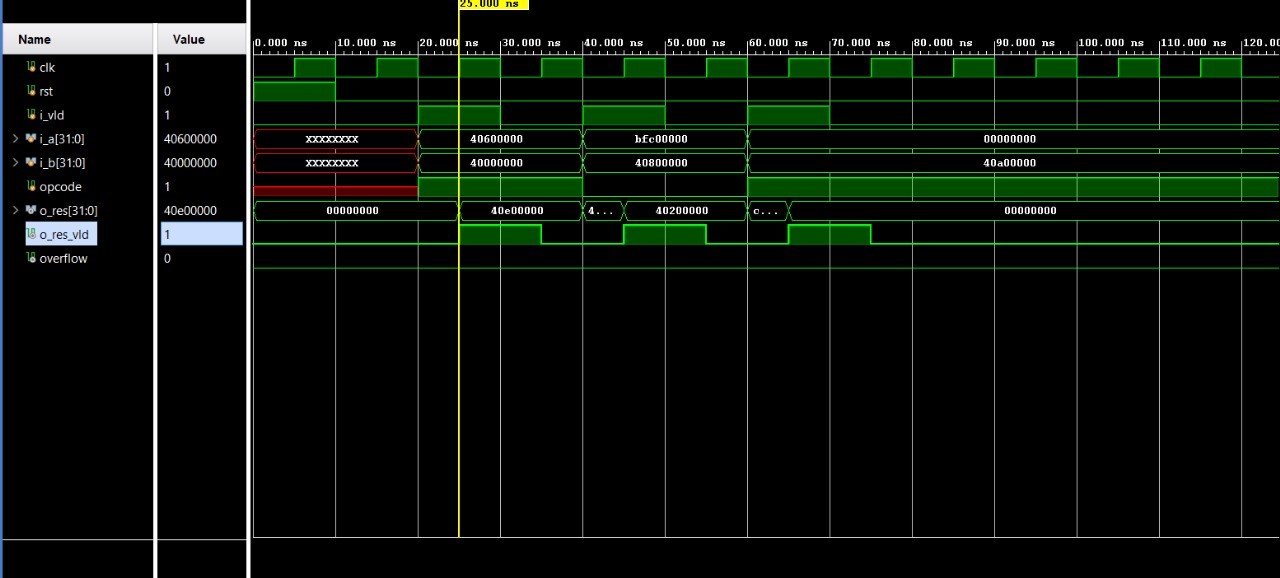Expand the o_res[31:0] bus bits
Image resolution: width=1280 pixels, height=578 pixels.
click(x=15, y=211)
